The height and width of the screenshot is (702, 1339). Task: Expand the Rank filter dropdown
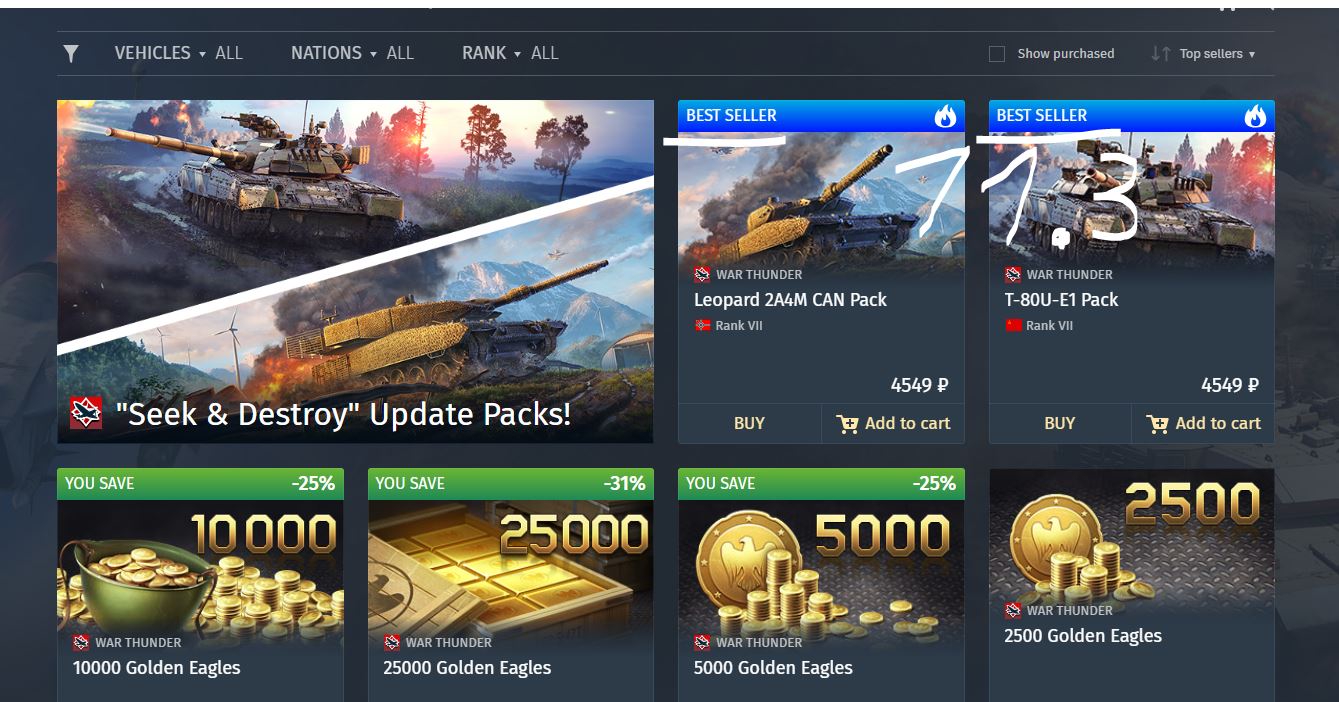[x=510, y=53]
